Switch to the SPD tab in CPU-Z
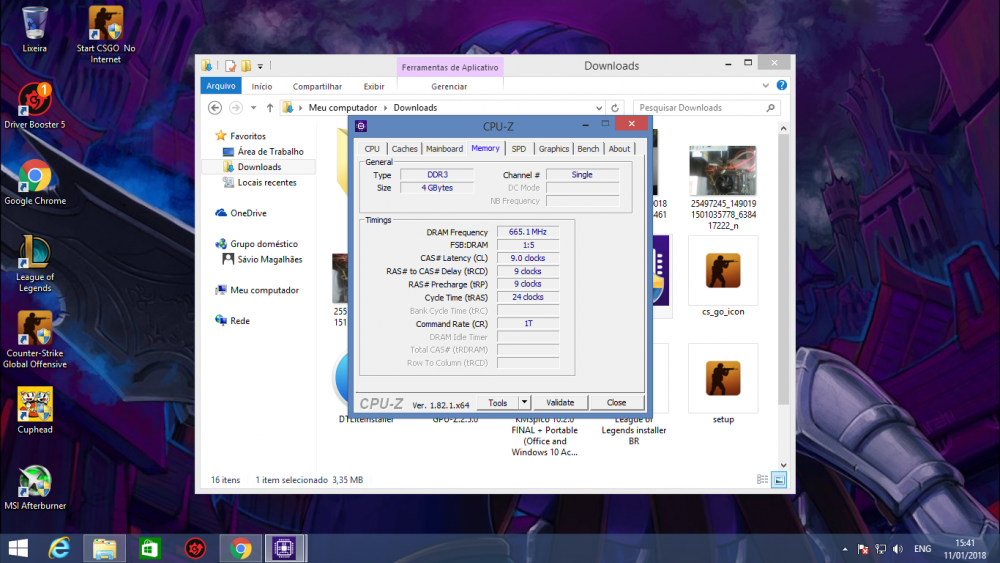 (518, 149)
